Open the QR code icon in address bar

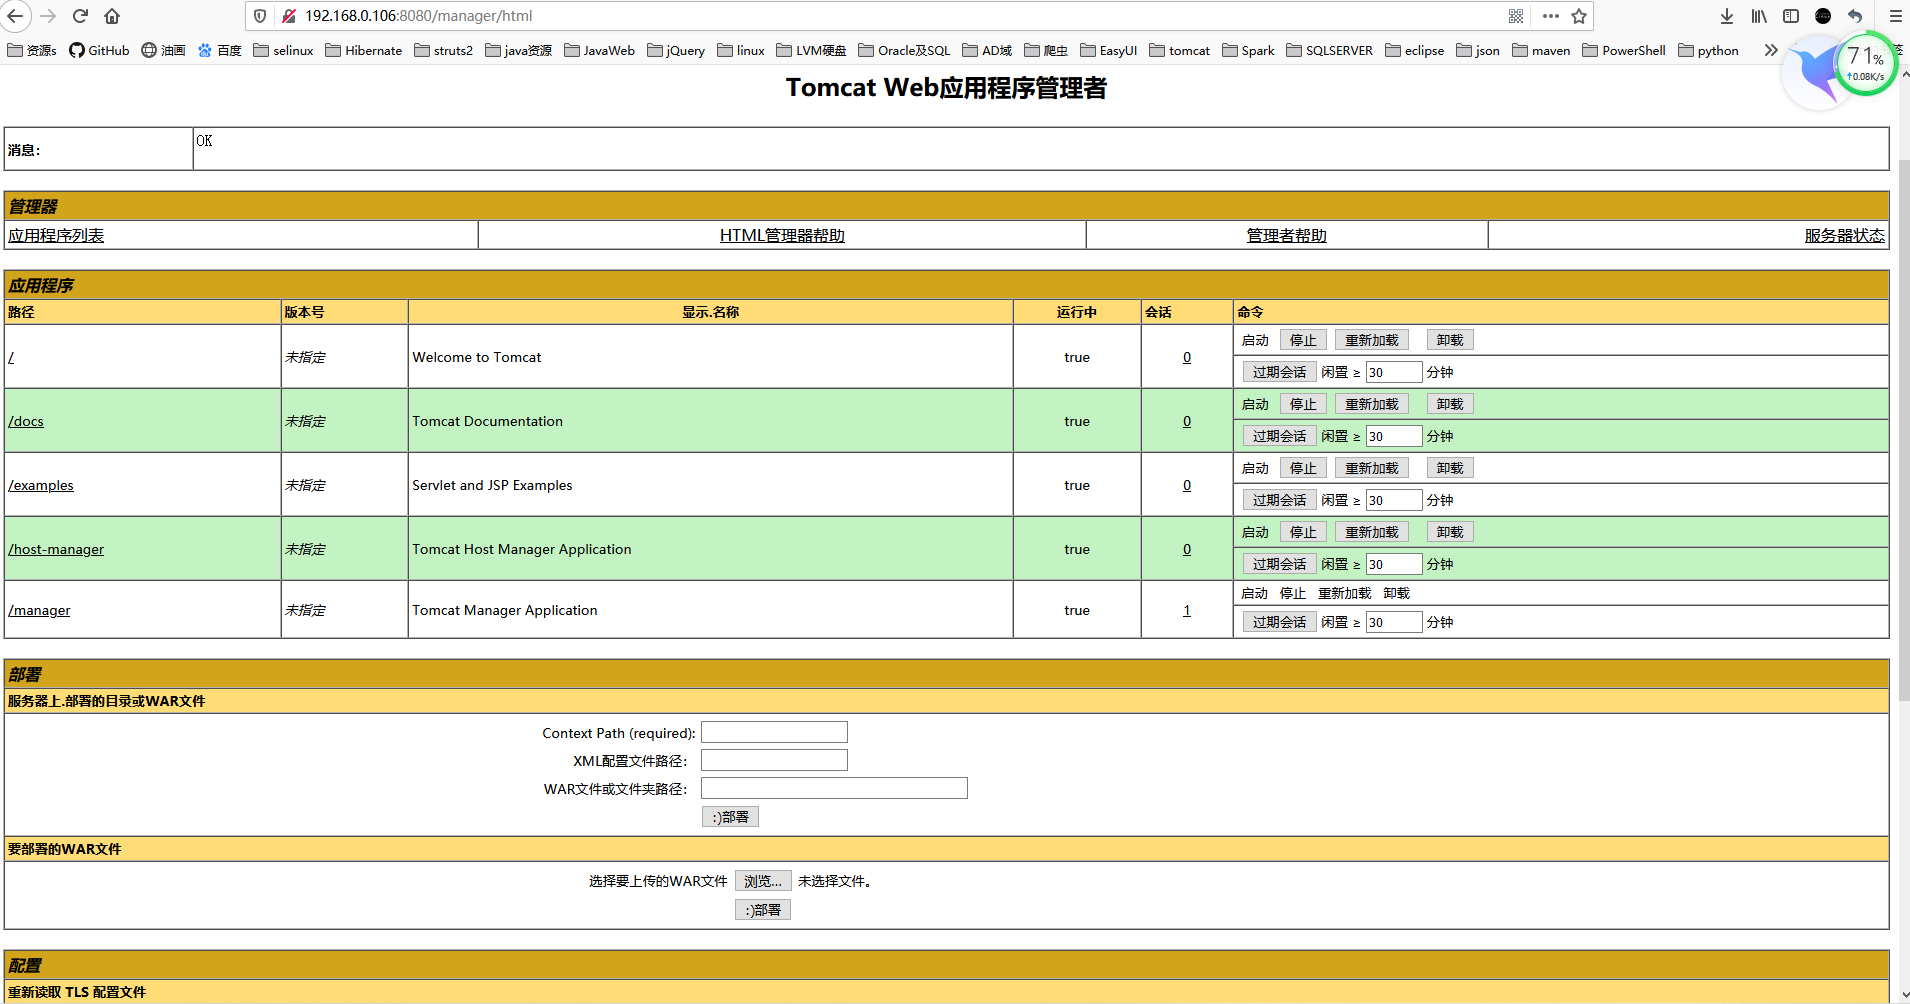(1516, 16)
